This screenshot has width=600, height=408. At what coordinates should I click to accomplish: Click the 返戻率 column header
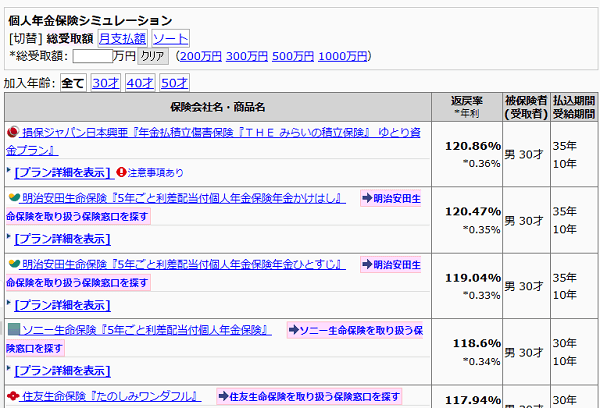point(466,107)
